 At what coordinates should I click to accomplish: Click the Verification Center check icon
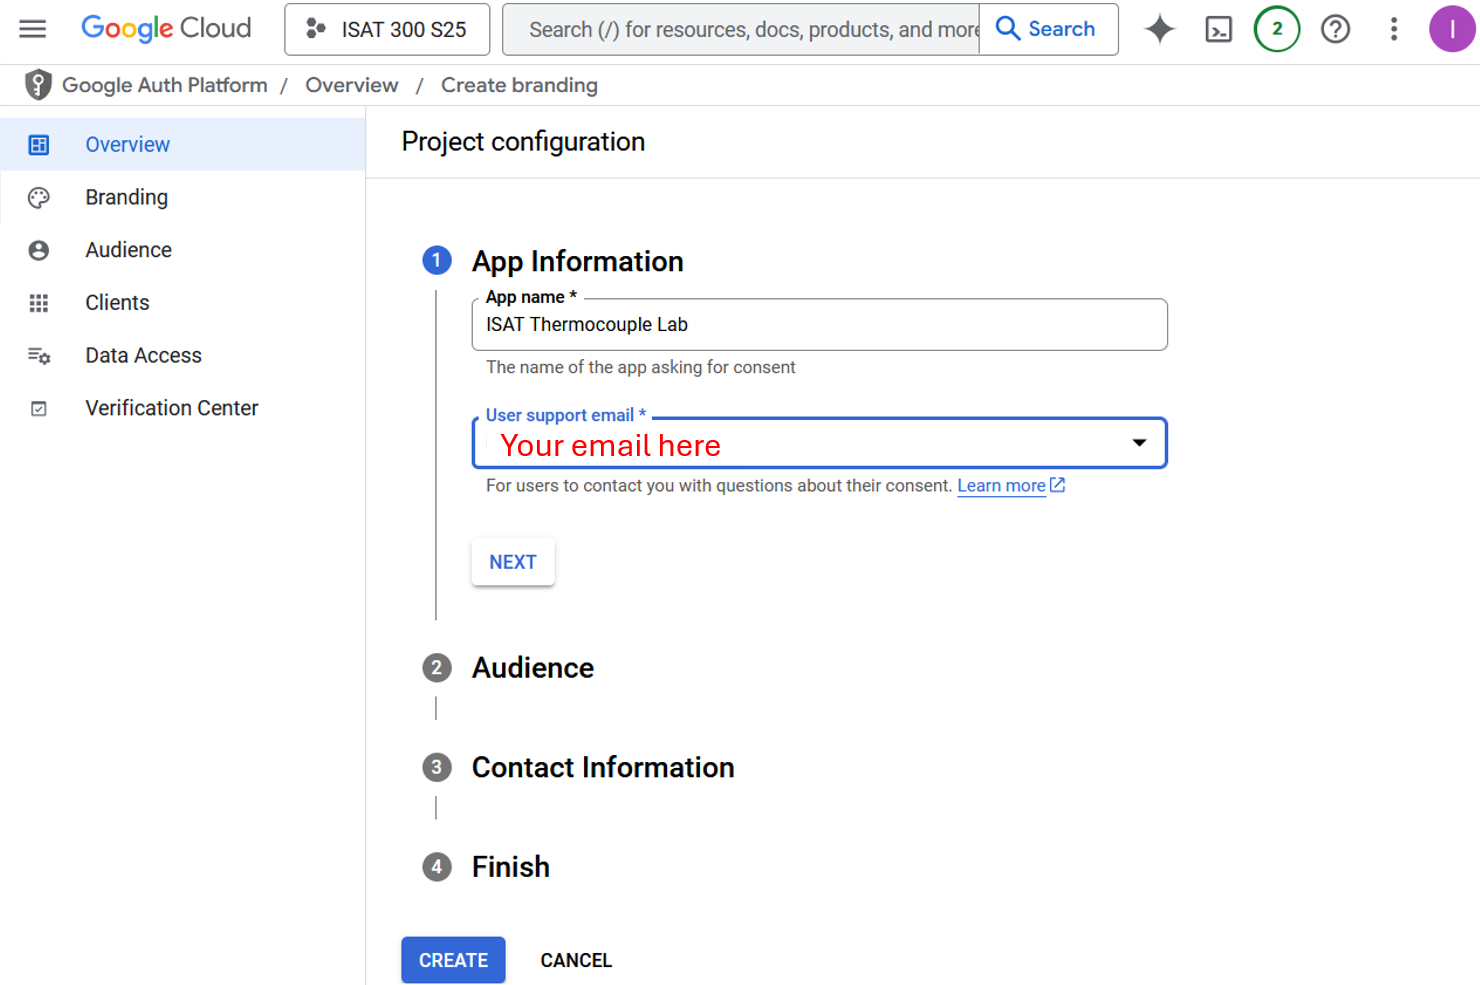coord(39,409)
